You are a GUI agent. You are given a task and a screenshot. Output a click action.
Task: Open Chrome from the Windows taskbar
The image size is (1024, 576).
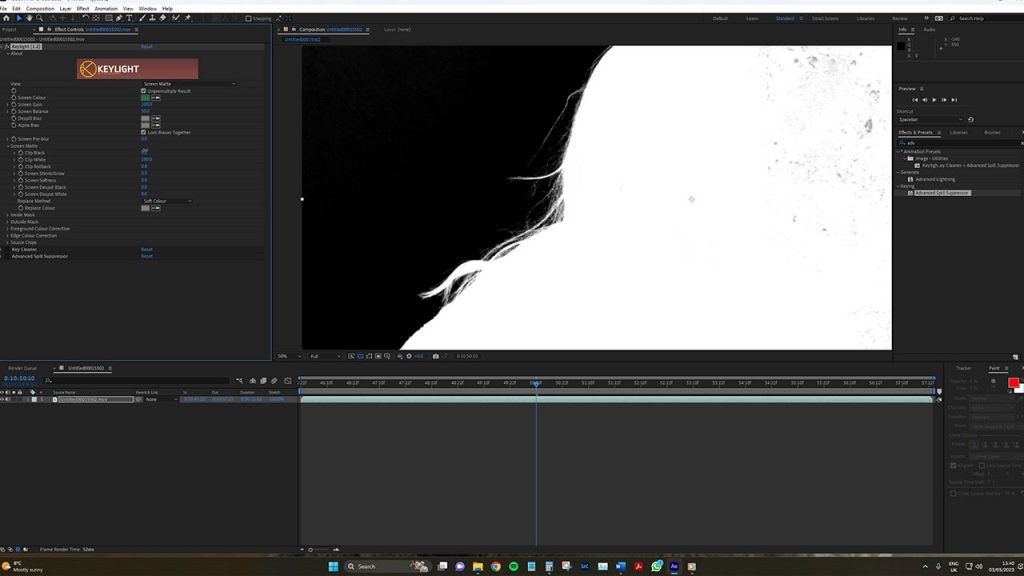496,566
